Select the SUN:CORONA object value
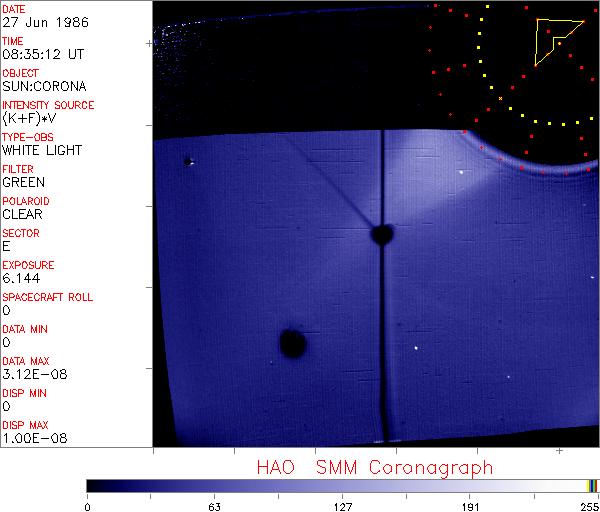Screen dimensions: 600x512 (44, 86)
